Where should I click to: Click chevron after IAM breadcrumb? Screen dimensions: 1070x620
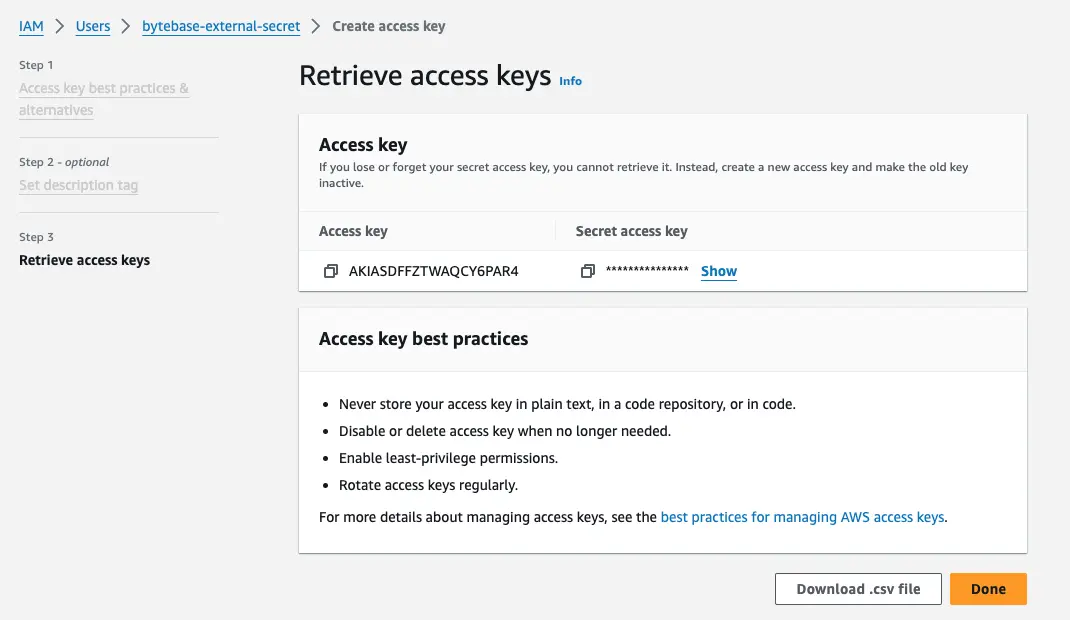59,27
